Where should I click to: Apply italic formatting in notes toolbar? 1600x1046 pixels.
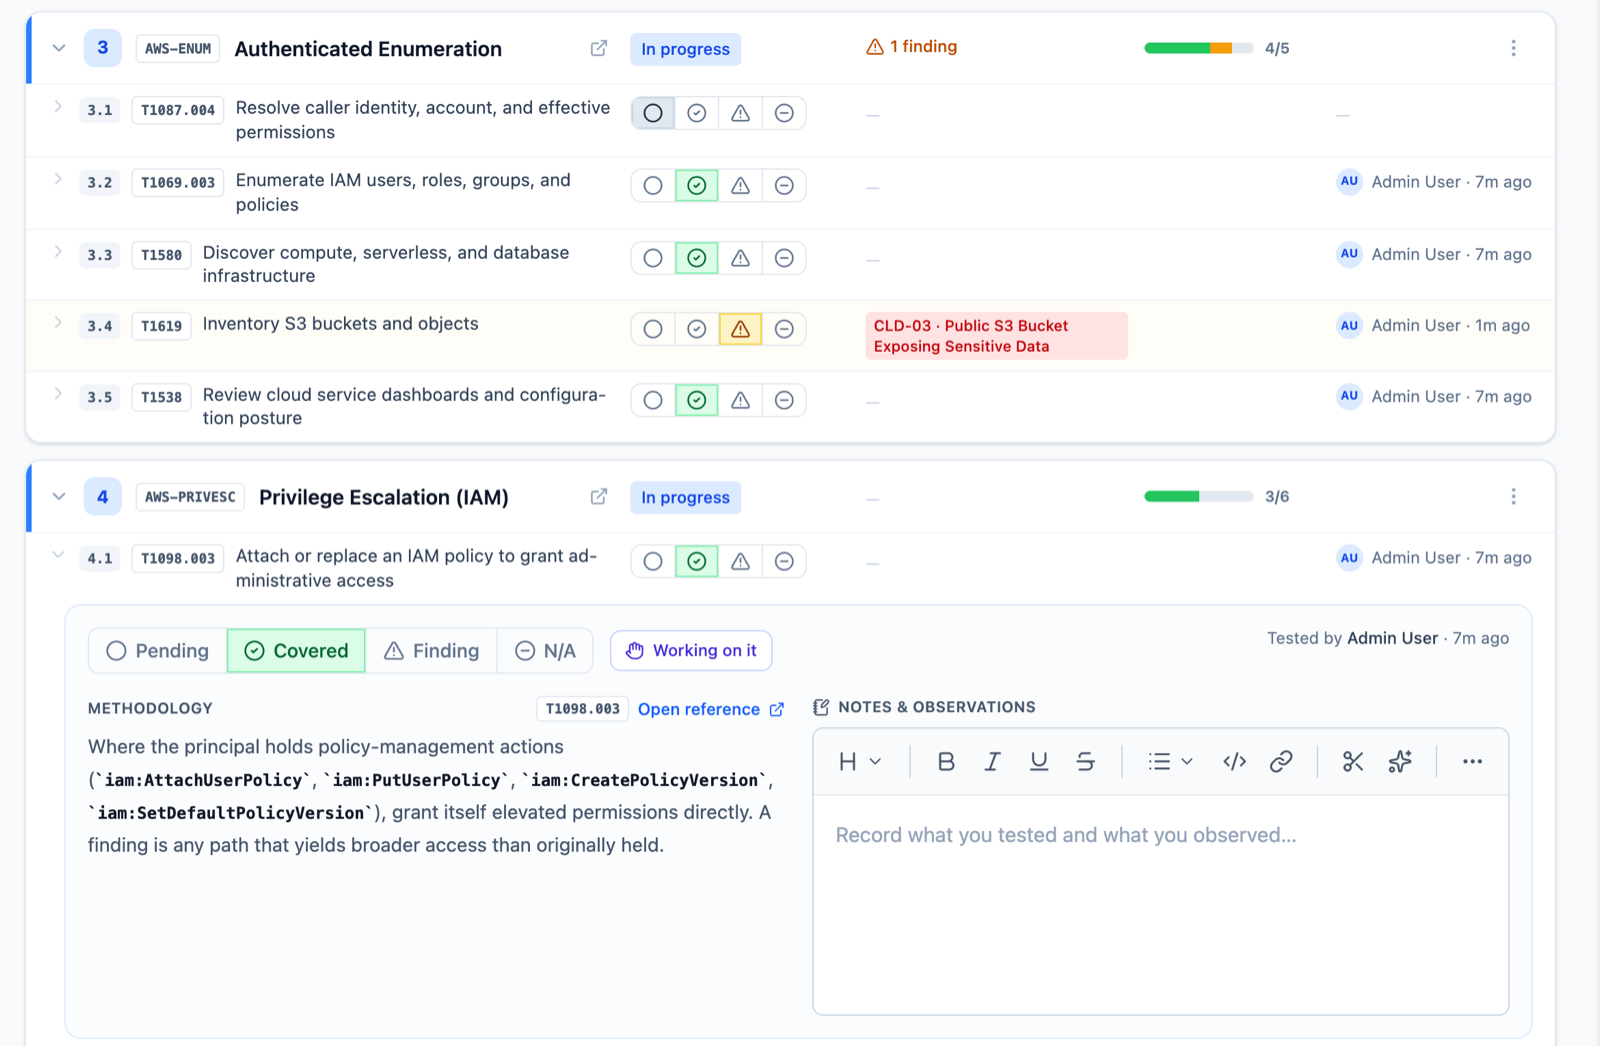[992, 762]
